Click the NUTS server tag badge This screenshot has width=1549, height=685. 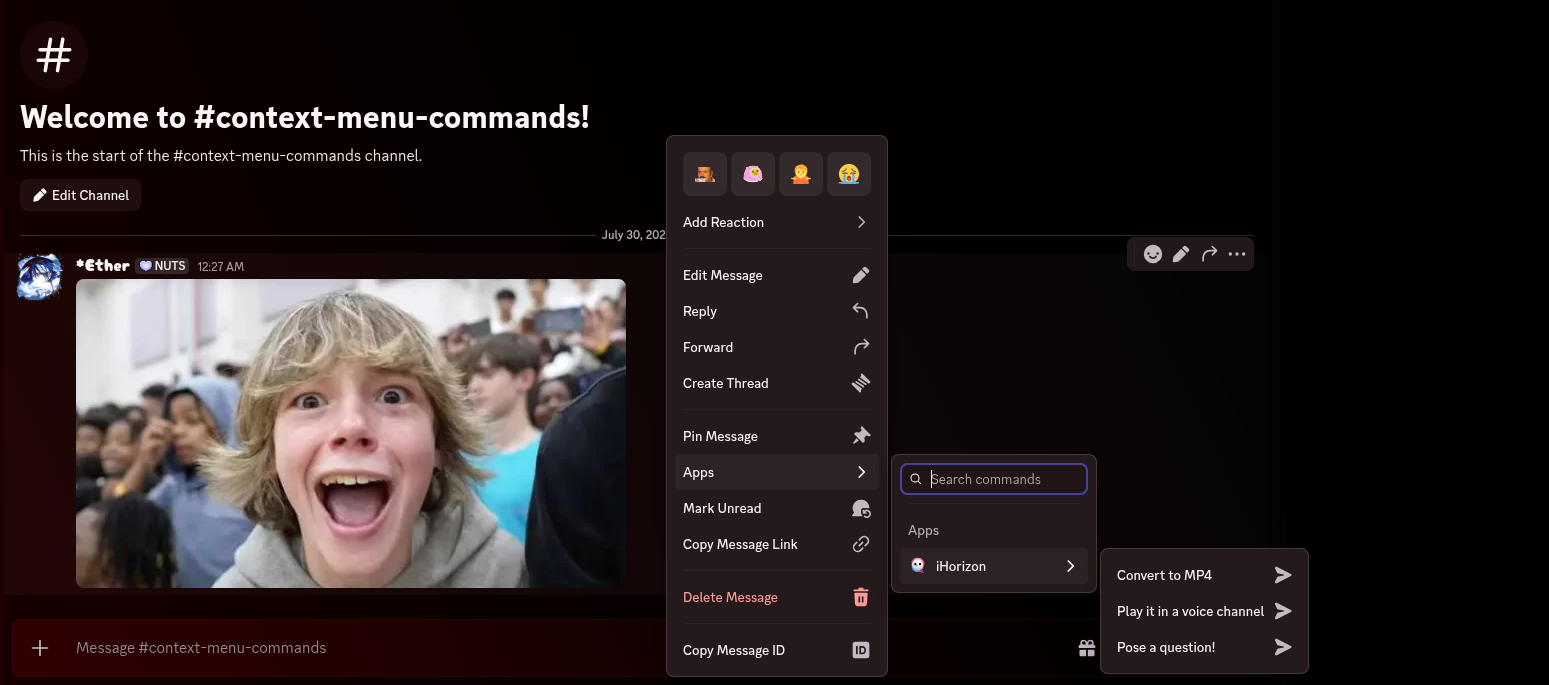[x=162, y=266]
